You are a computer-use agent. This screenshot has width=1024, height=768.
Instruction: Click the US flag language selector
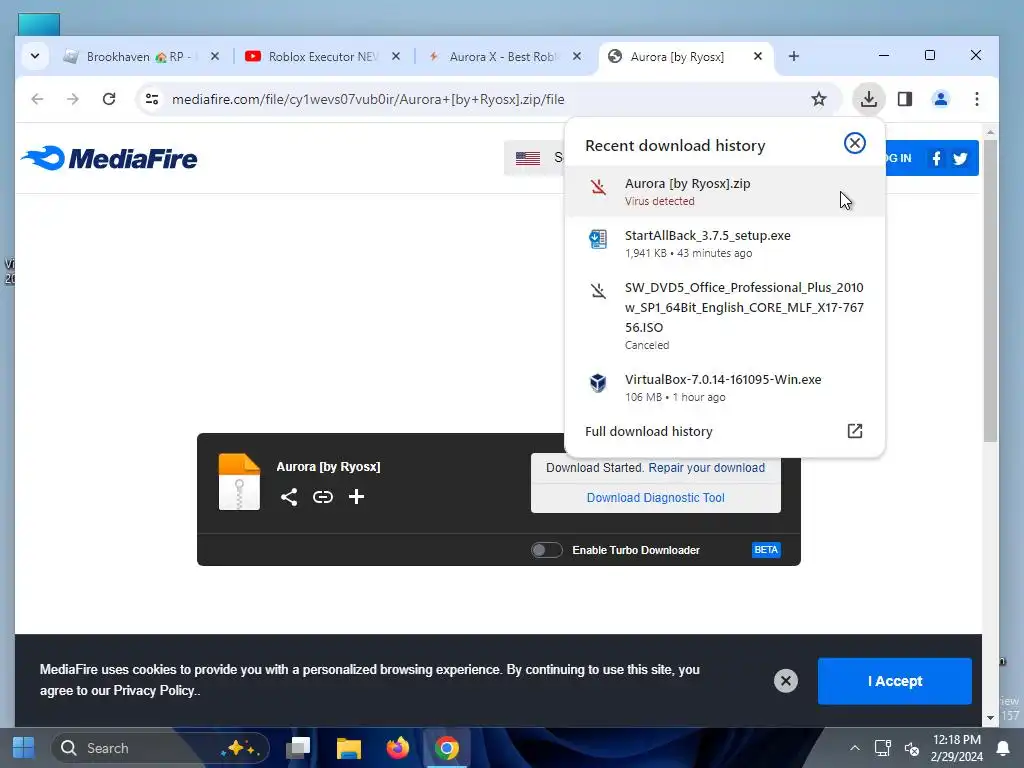528,158
